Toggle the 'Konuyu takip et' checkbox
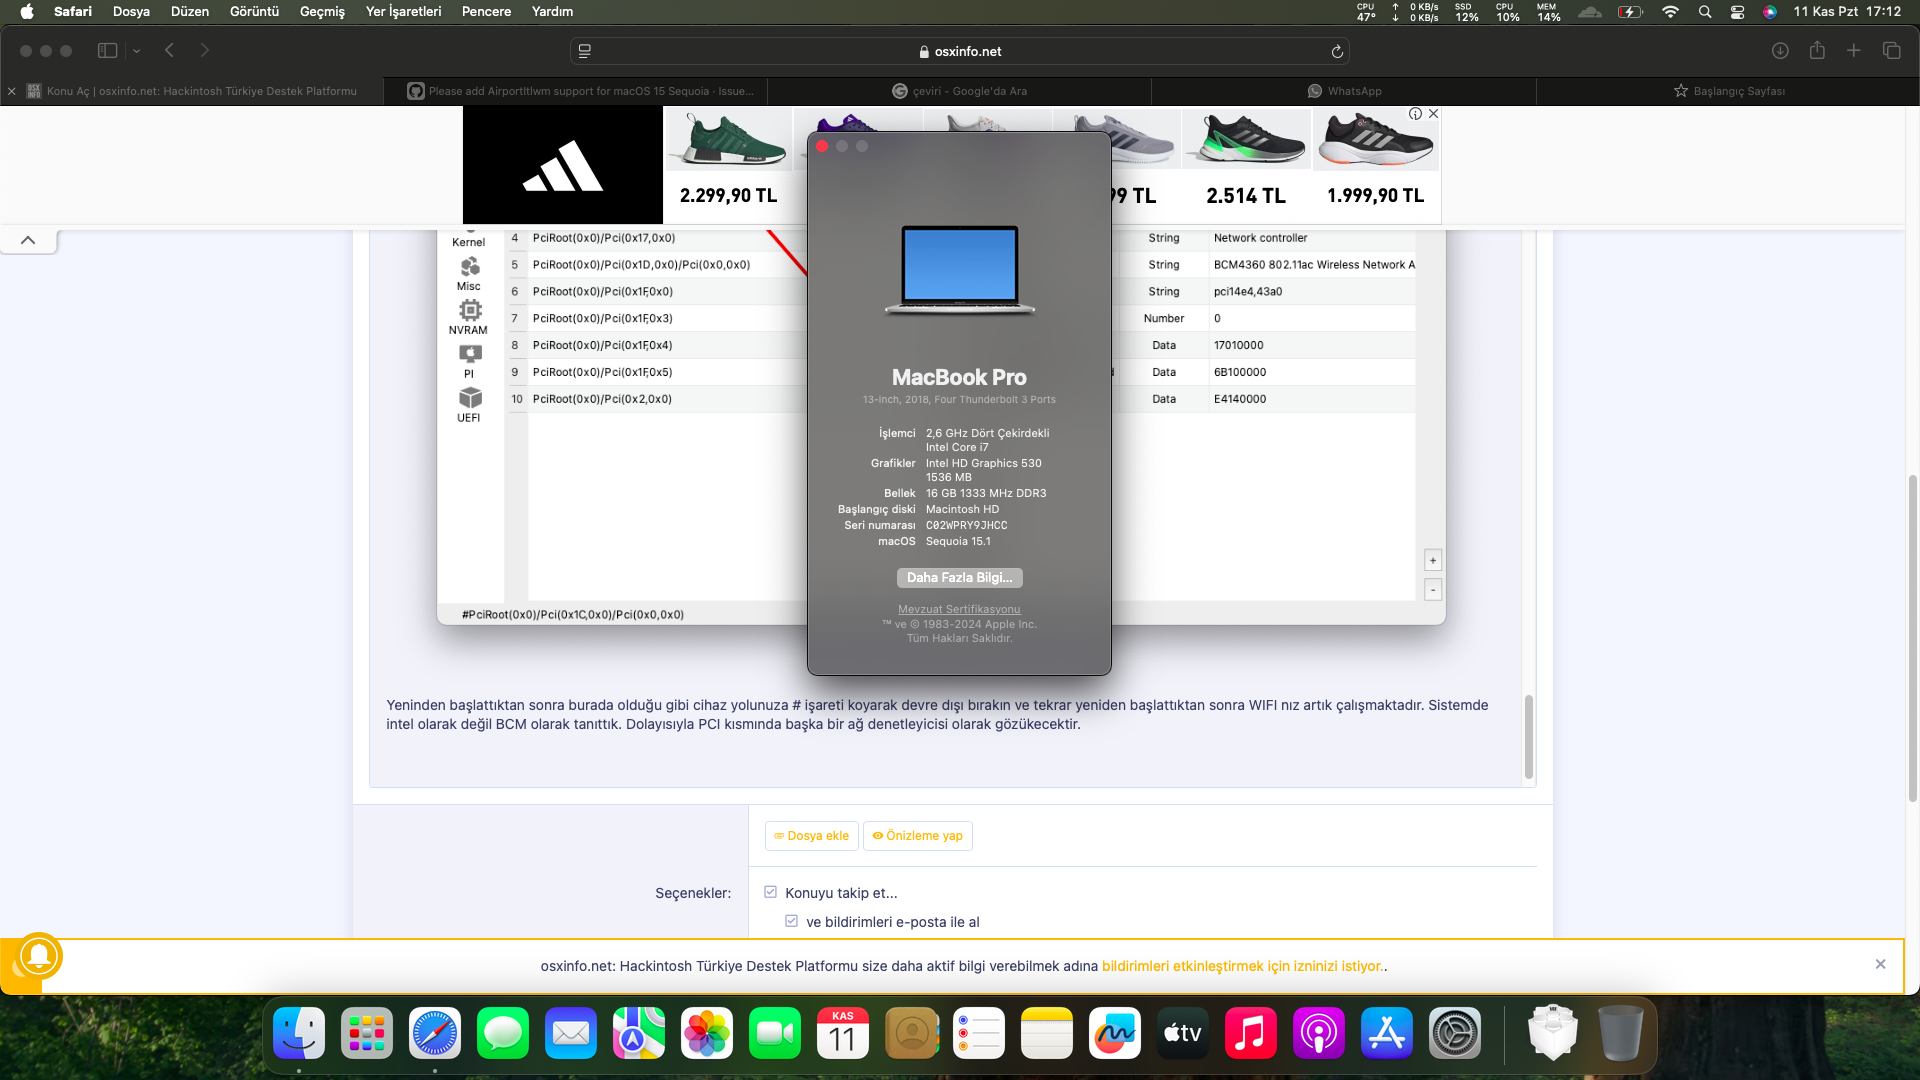This screenshot has width=1920, height=1080. [770, 892]
